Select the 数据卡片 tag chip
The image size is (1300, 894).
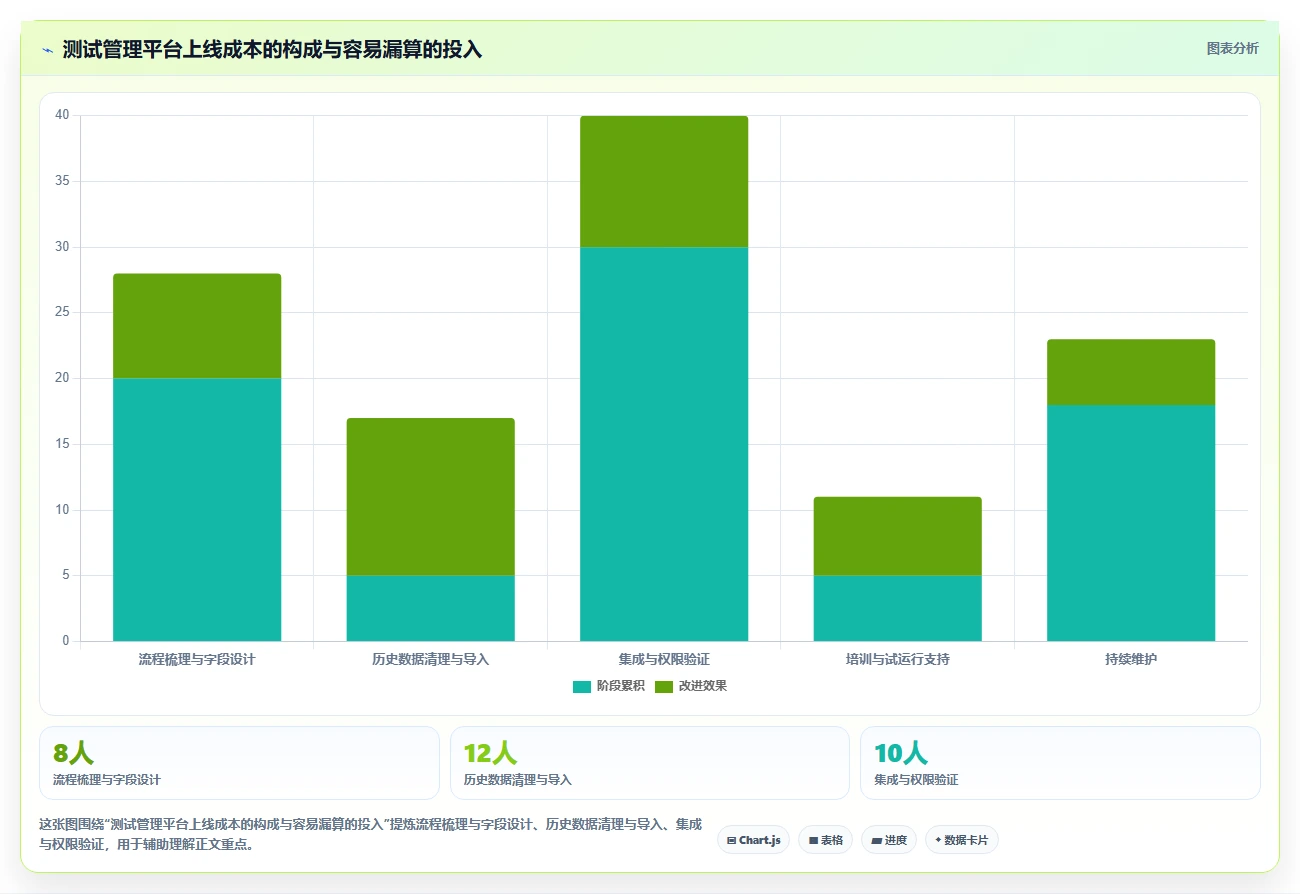(961, 840)
